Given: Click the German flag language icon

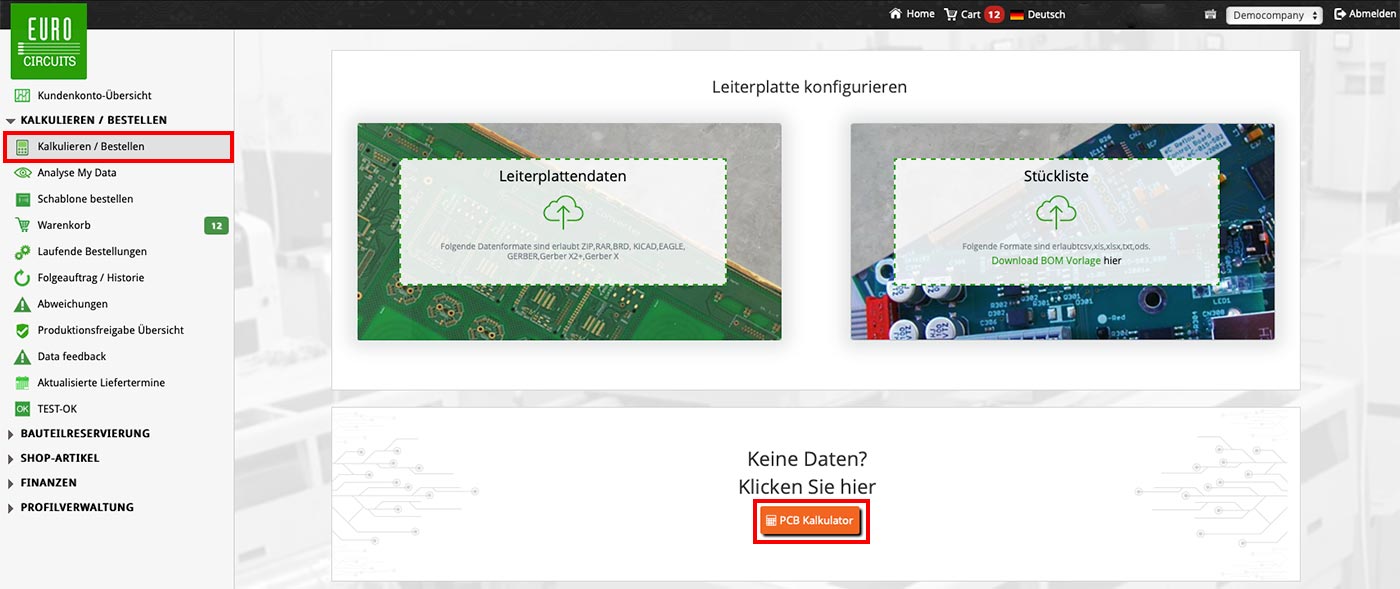Looking at the screenshot, I should point(1017,15).
